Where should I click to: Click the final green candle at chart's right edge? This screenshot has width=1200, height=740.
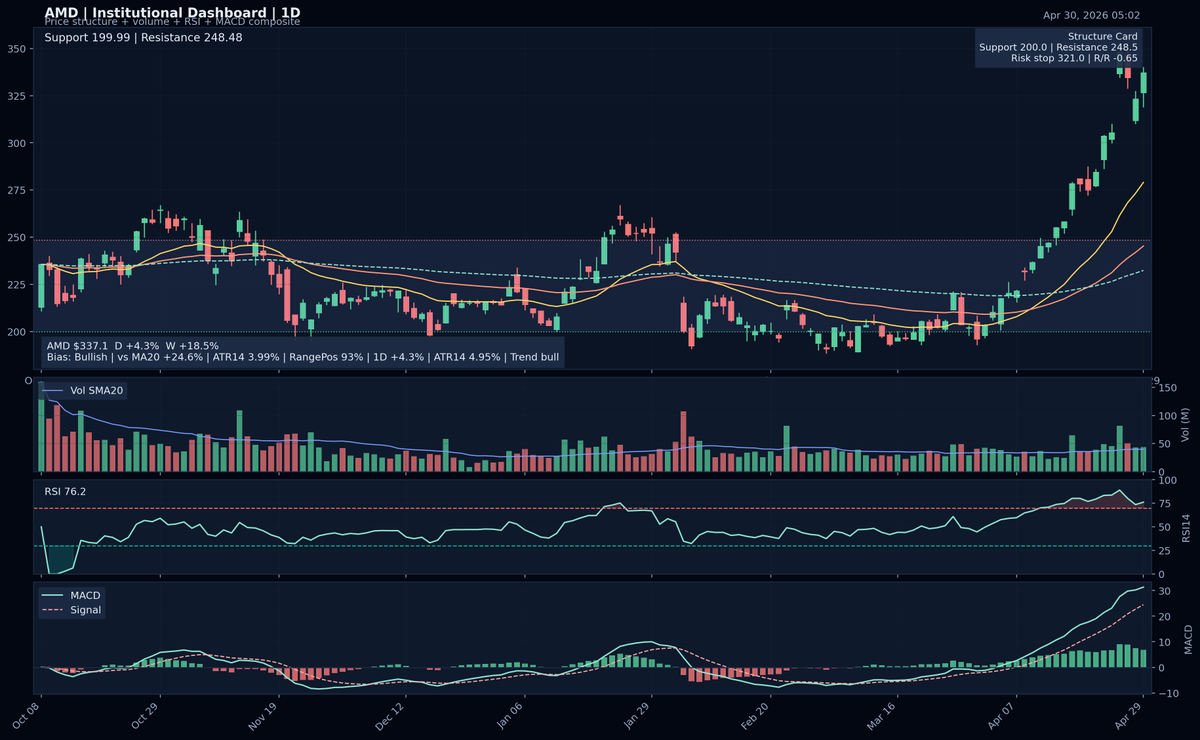tap(1144, 82)
